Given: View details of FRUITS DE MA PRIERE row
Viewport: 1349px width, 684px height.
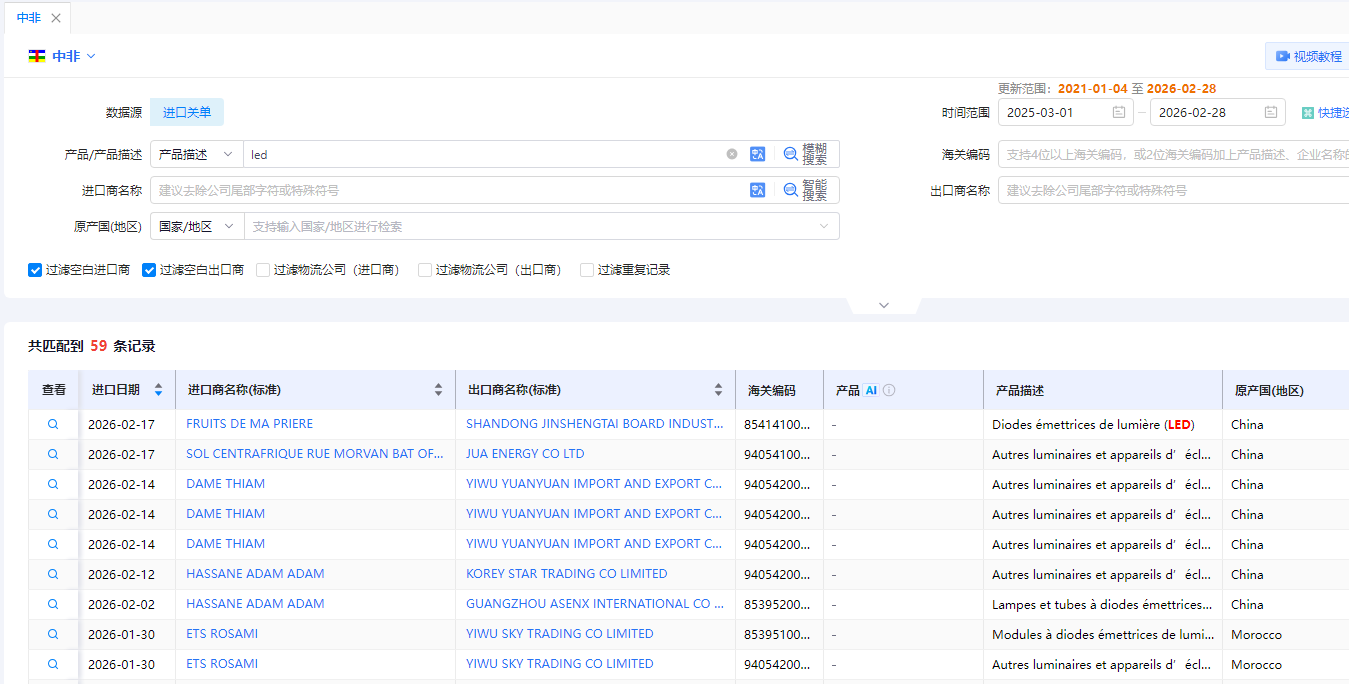Looking at the screenshot, I should (x=53, y=424).
